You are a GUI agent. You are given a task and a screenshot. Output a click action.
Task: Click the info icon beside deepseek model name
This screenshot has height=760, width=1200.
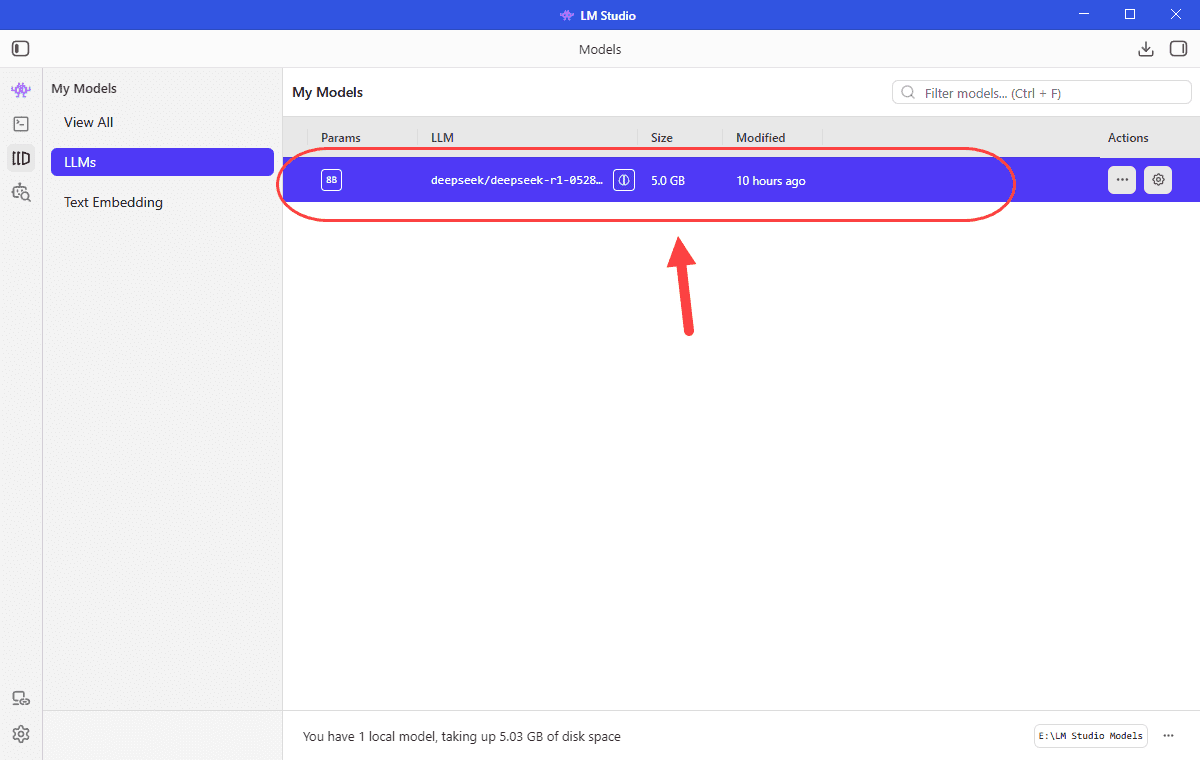pos(624,180)
